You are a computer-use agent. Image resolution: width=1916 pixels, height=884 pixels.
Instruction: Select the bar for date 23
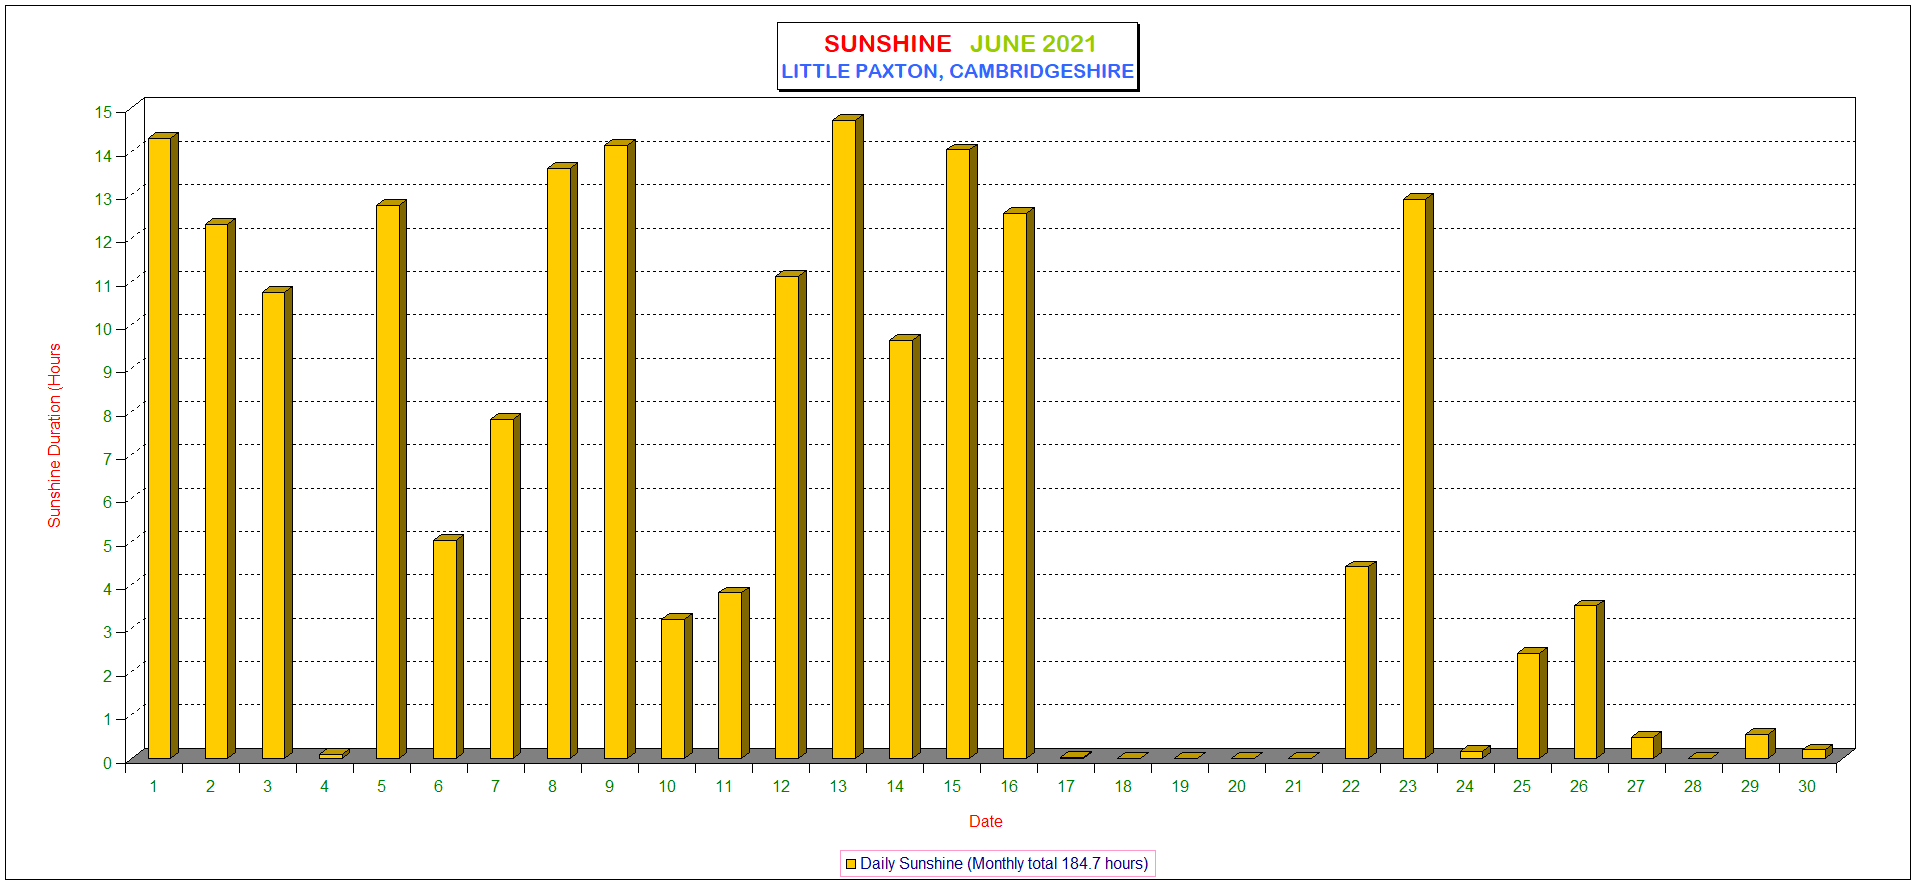[1417, 476]
